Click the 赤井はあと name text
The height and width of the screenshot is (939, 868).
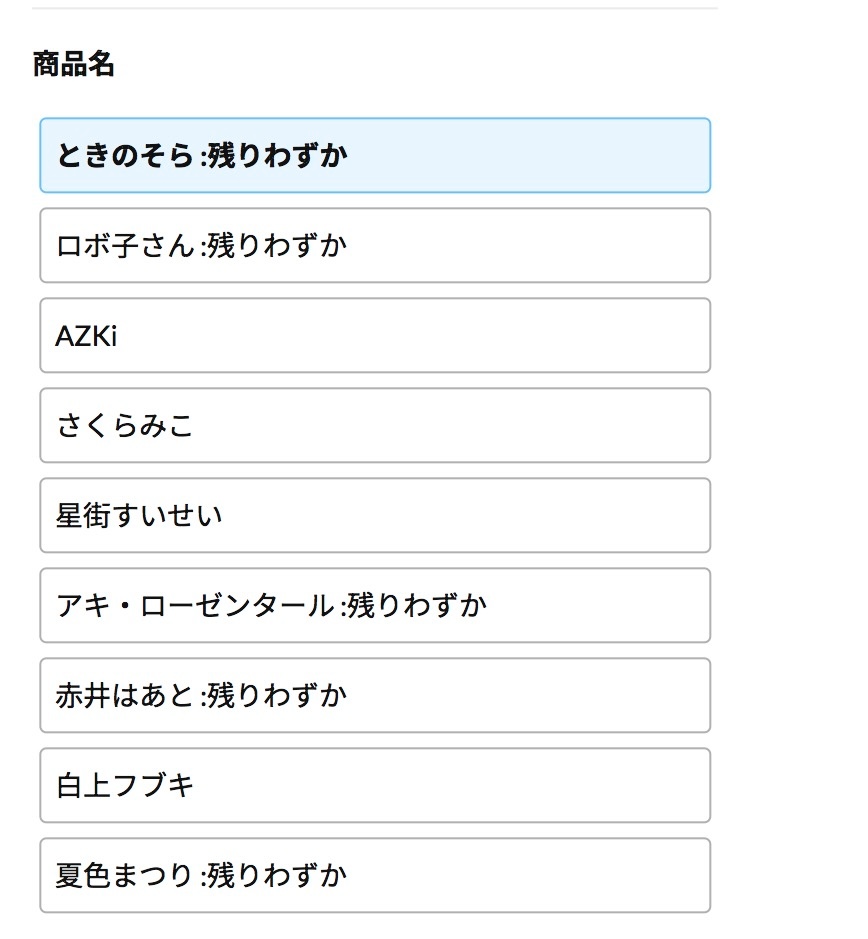[x=124, y=695]
